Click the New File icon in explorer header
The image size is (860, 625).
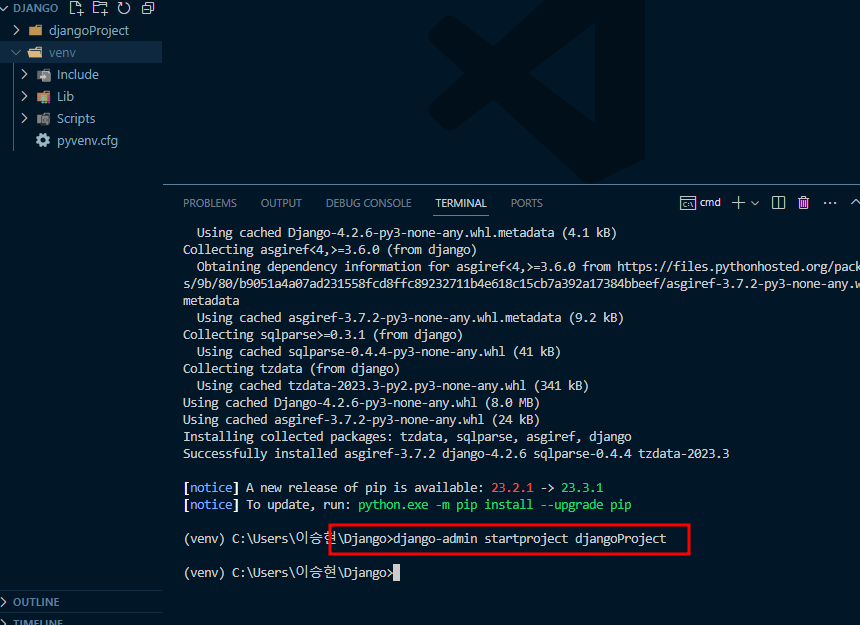coord(76,8)
